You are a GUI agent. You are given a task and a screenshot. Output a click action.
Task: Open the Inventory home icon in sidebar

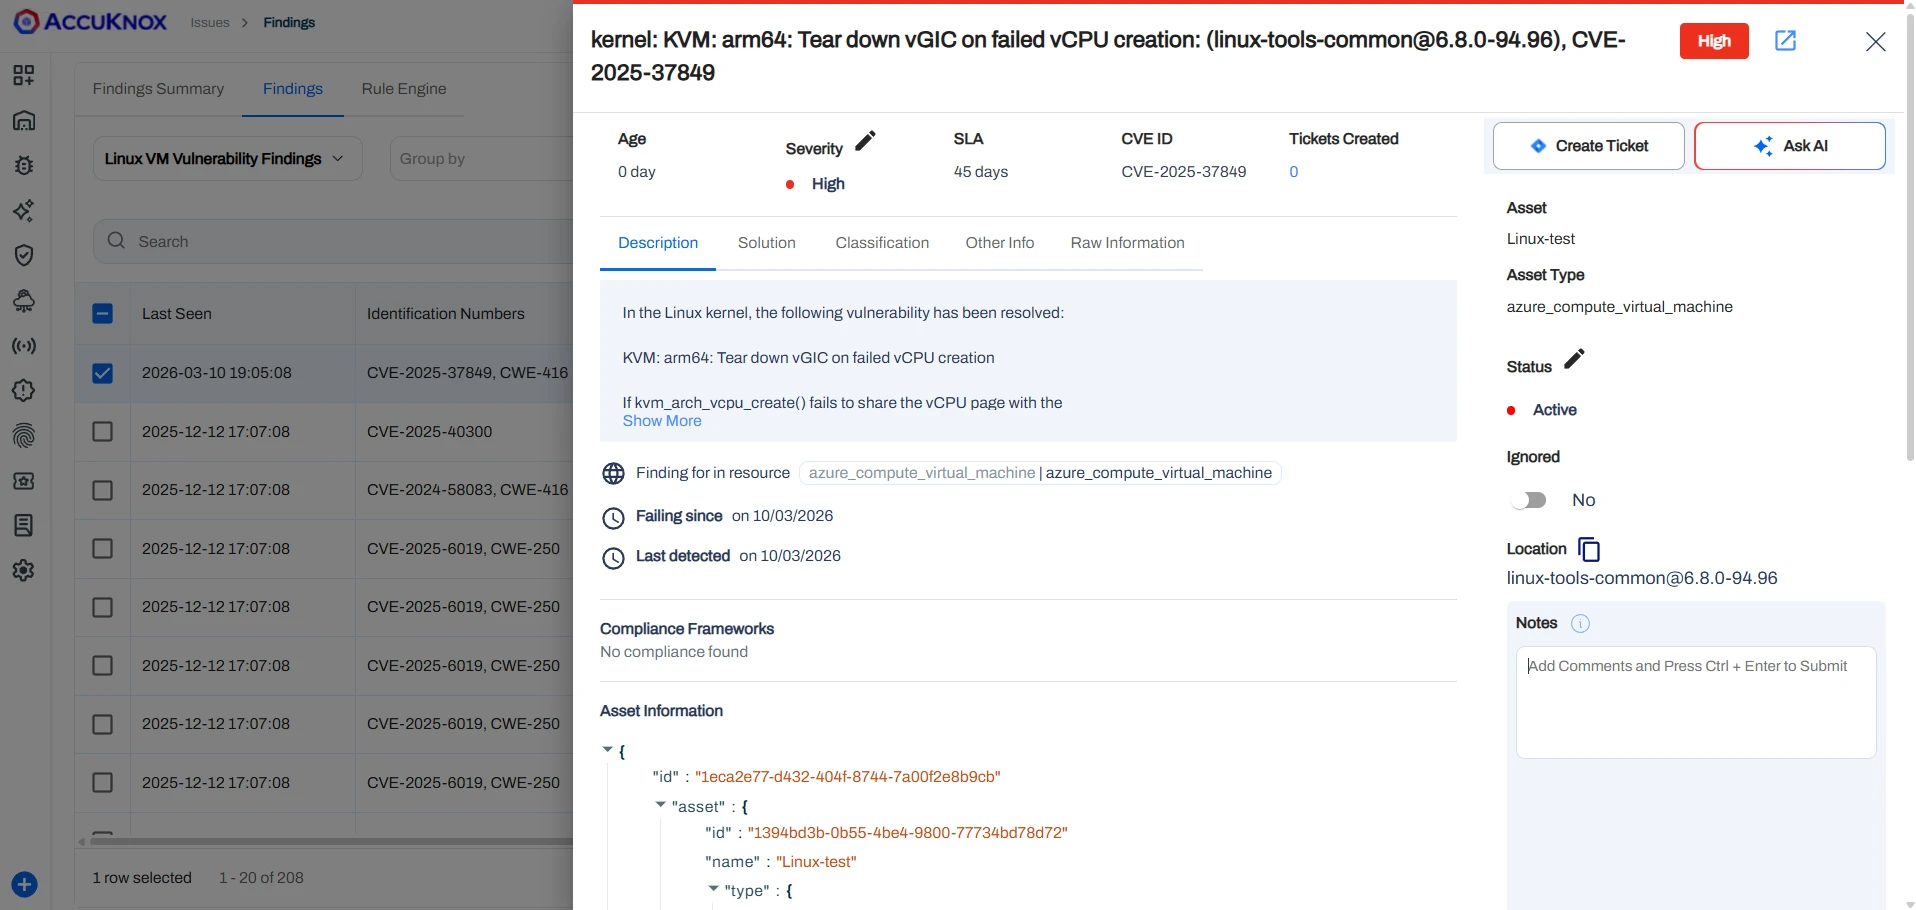coord(24,120)
